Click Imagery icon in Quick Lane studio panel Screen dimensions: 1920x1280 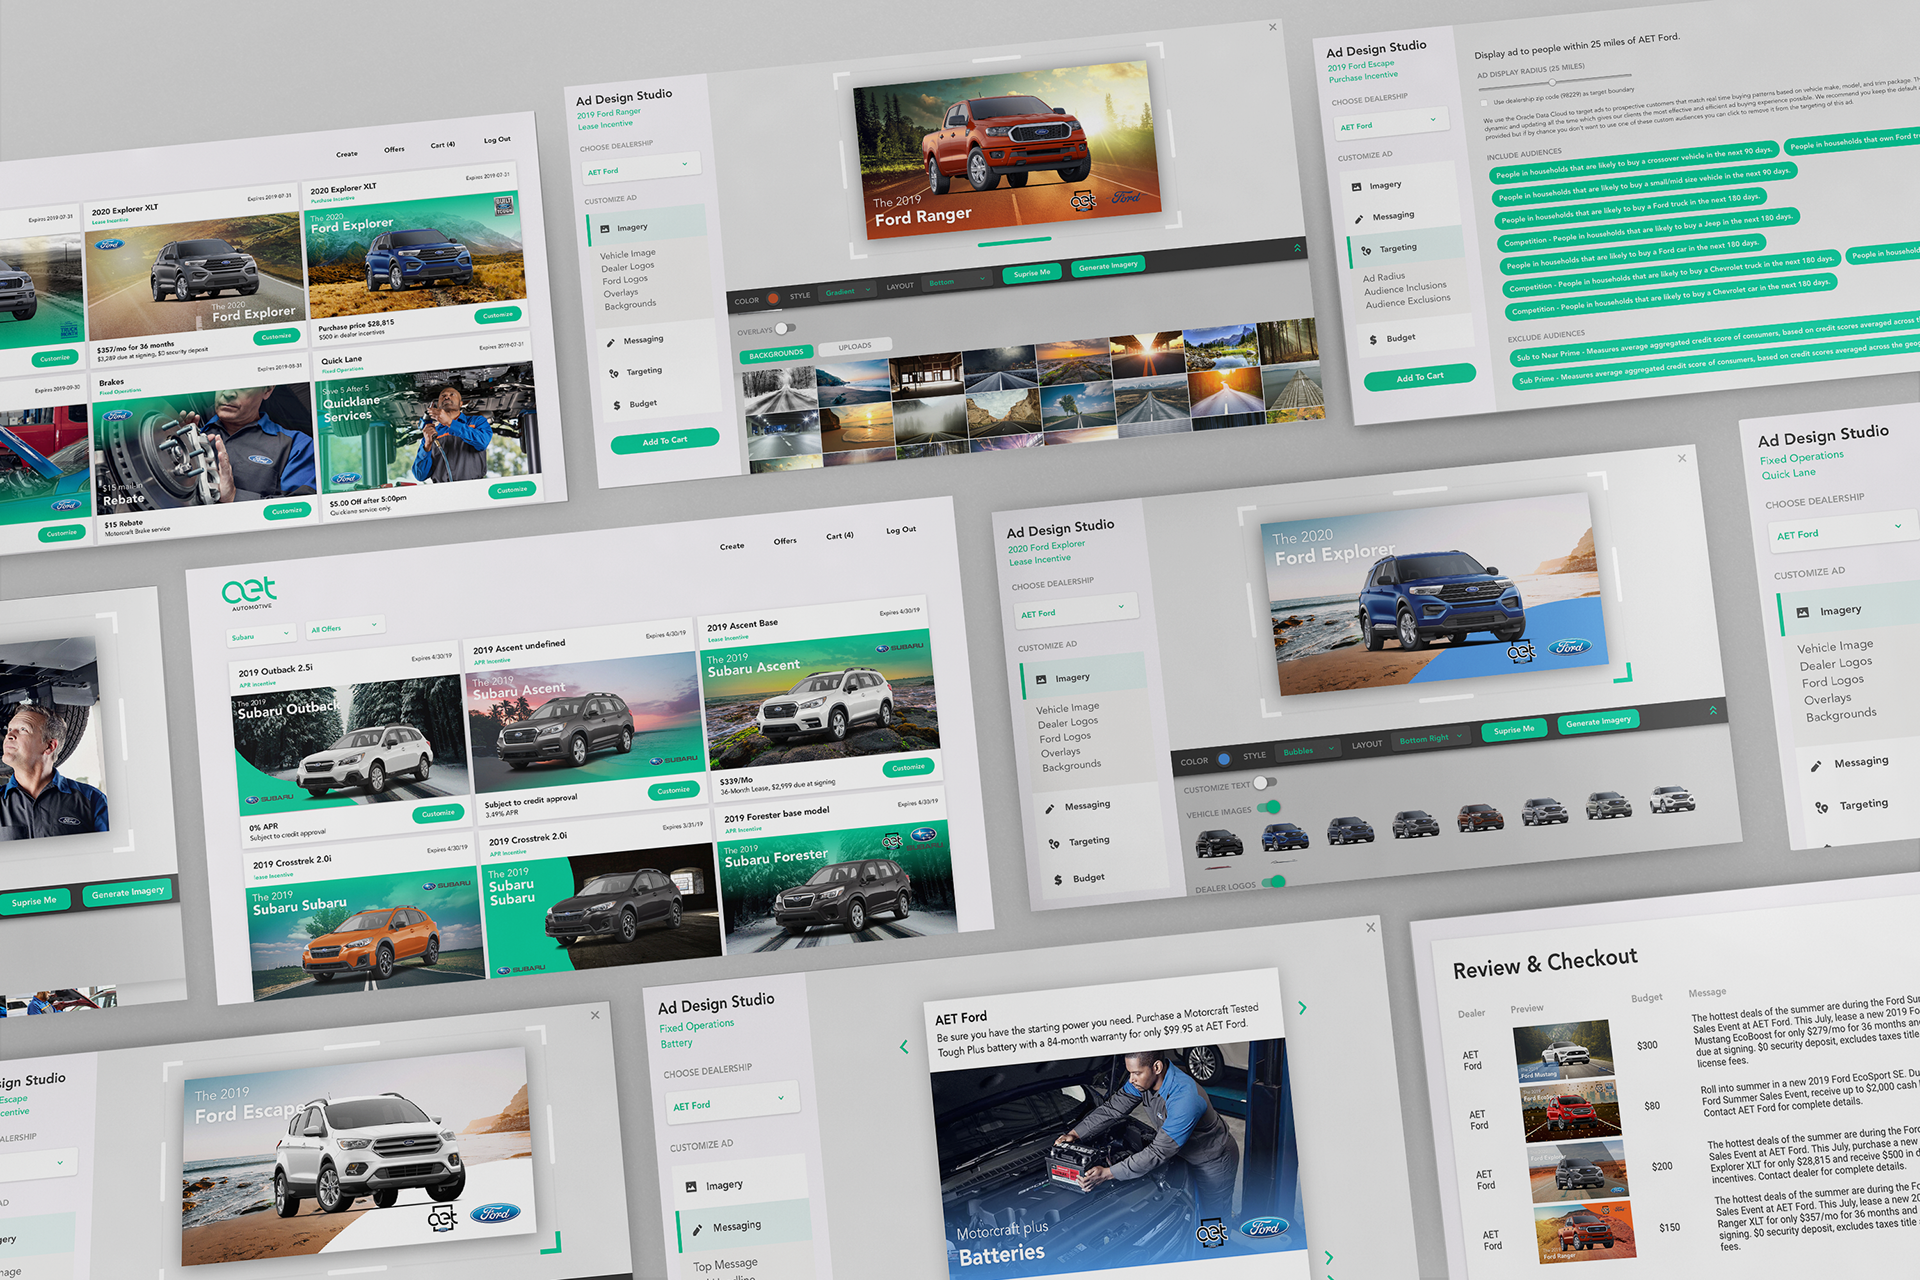1803,612
